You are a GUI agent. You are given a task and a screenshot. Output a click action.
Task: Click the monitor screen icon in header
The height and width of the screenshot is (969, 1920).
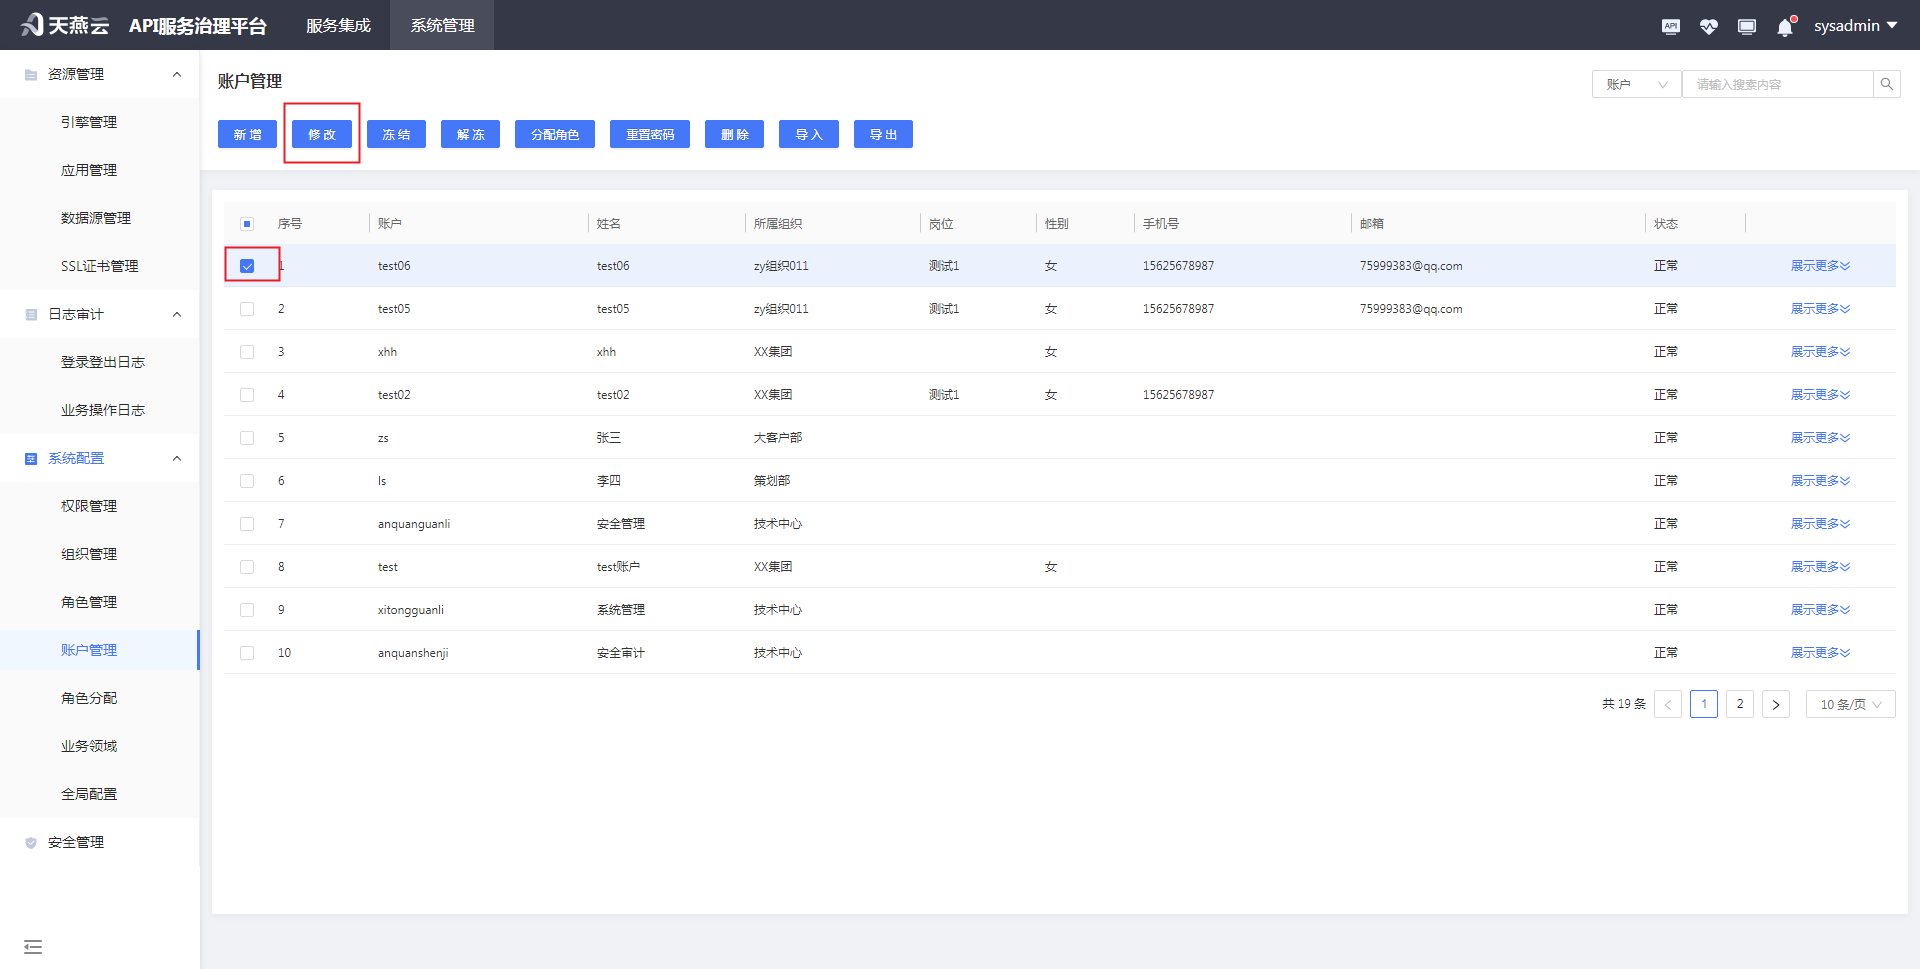[1746, 26]
